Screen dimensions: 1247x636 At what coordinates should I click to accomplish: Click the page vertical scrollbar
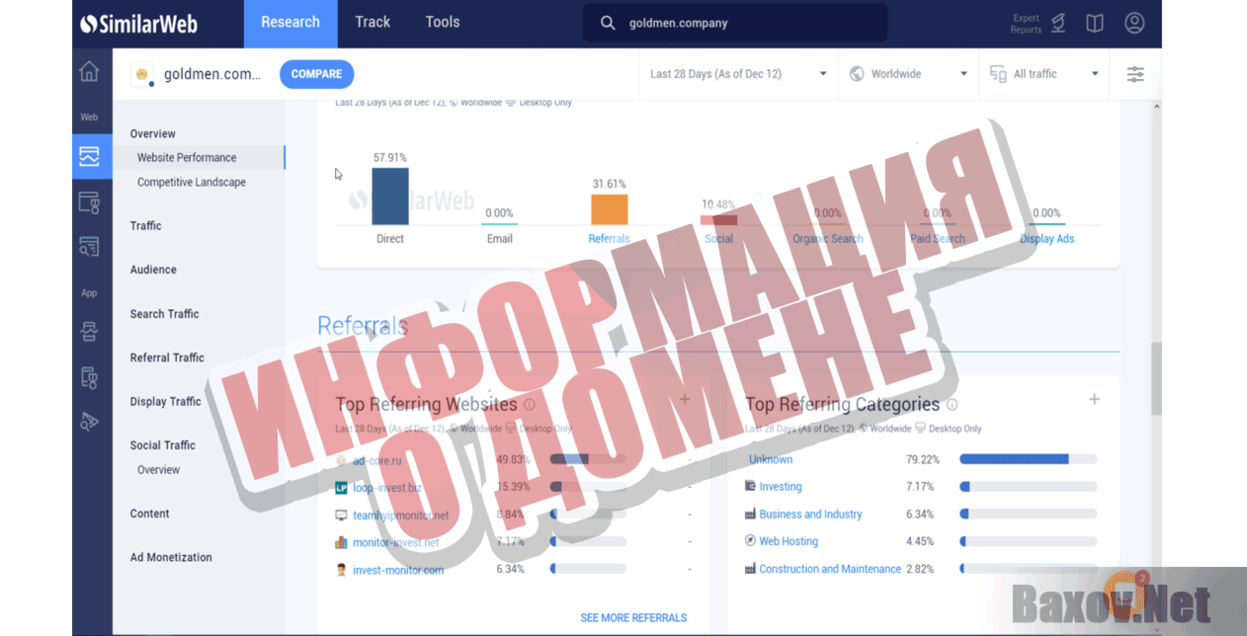click(1156, 378)
